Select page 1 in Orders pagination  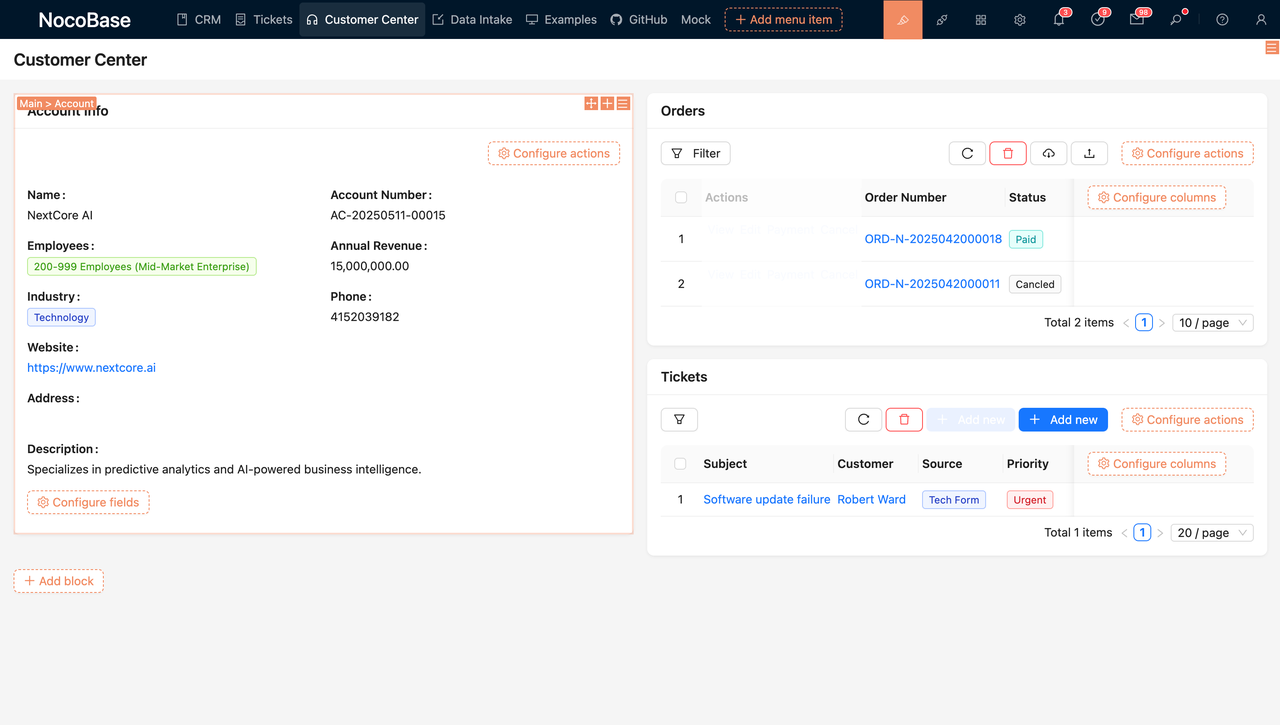pos(1143,322)
